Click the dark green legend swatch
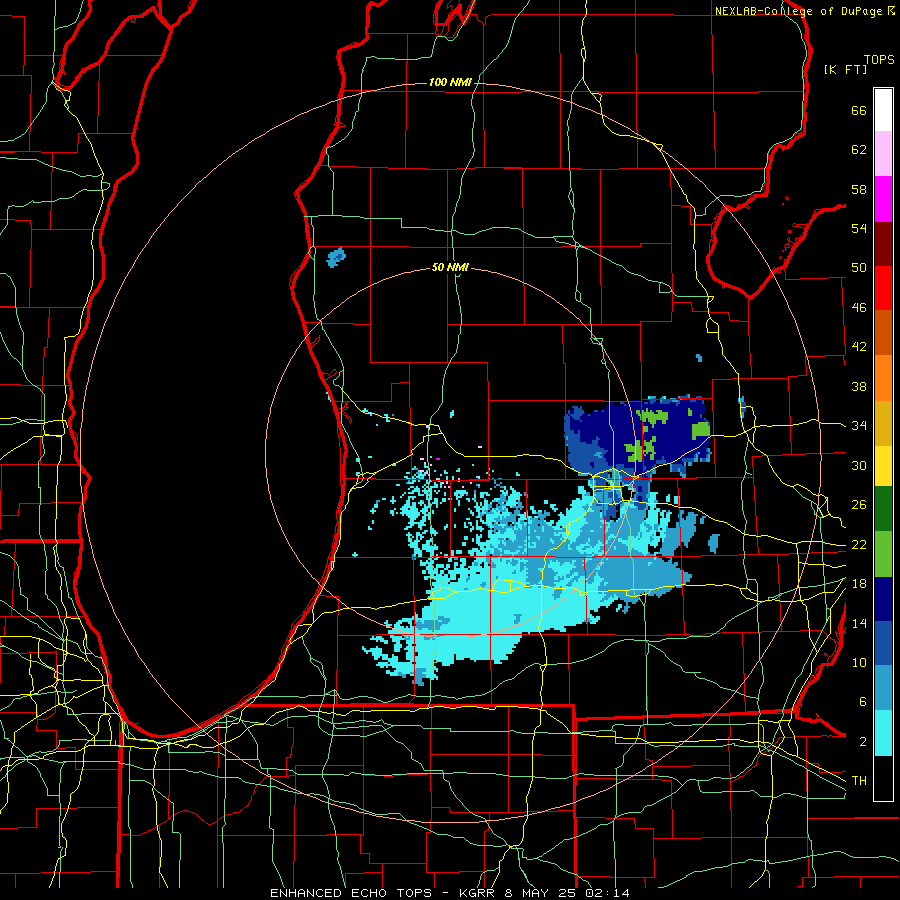Screen dimensions: 900x900 883,509
